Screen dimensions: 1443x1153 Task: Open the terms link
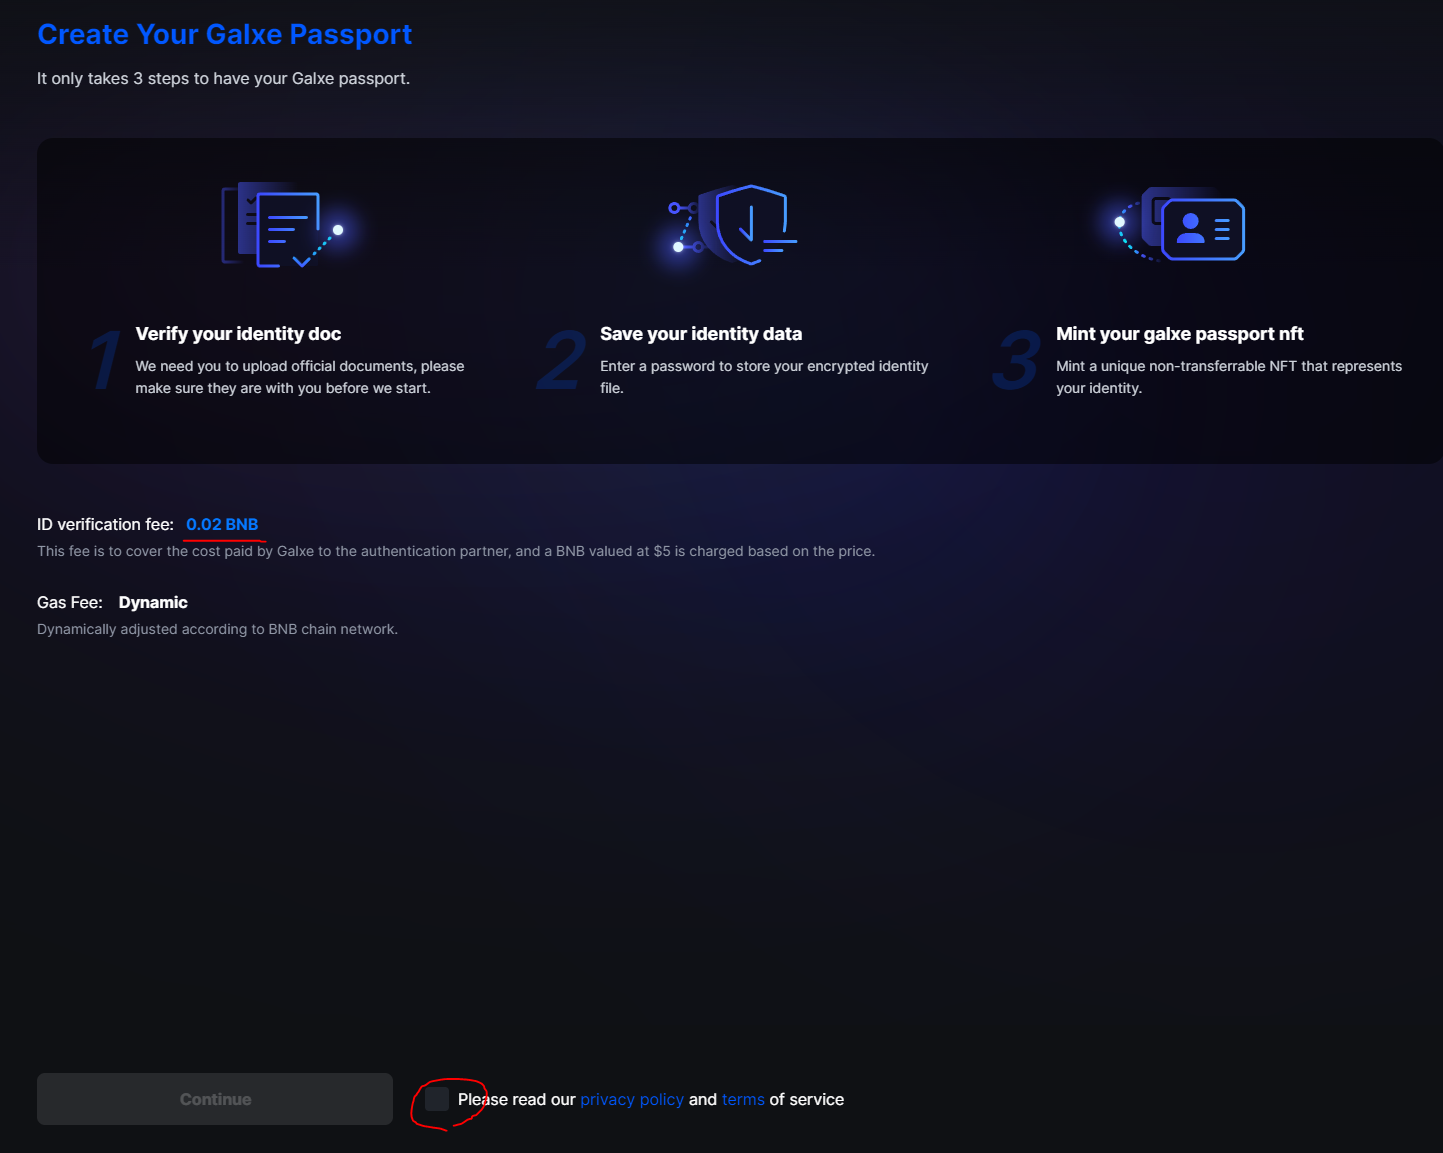743,1099
